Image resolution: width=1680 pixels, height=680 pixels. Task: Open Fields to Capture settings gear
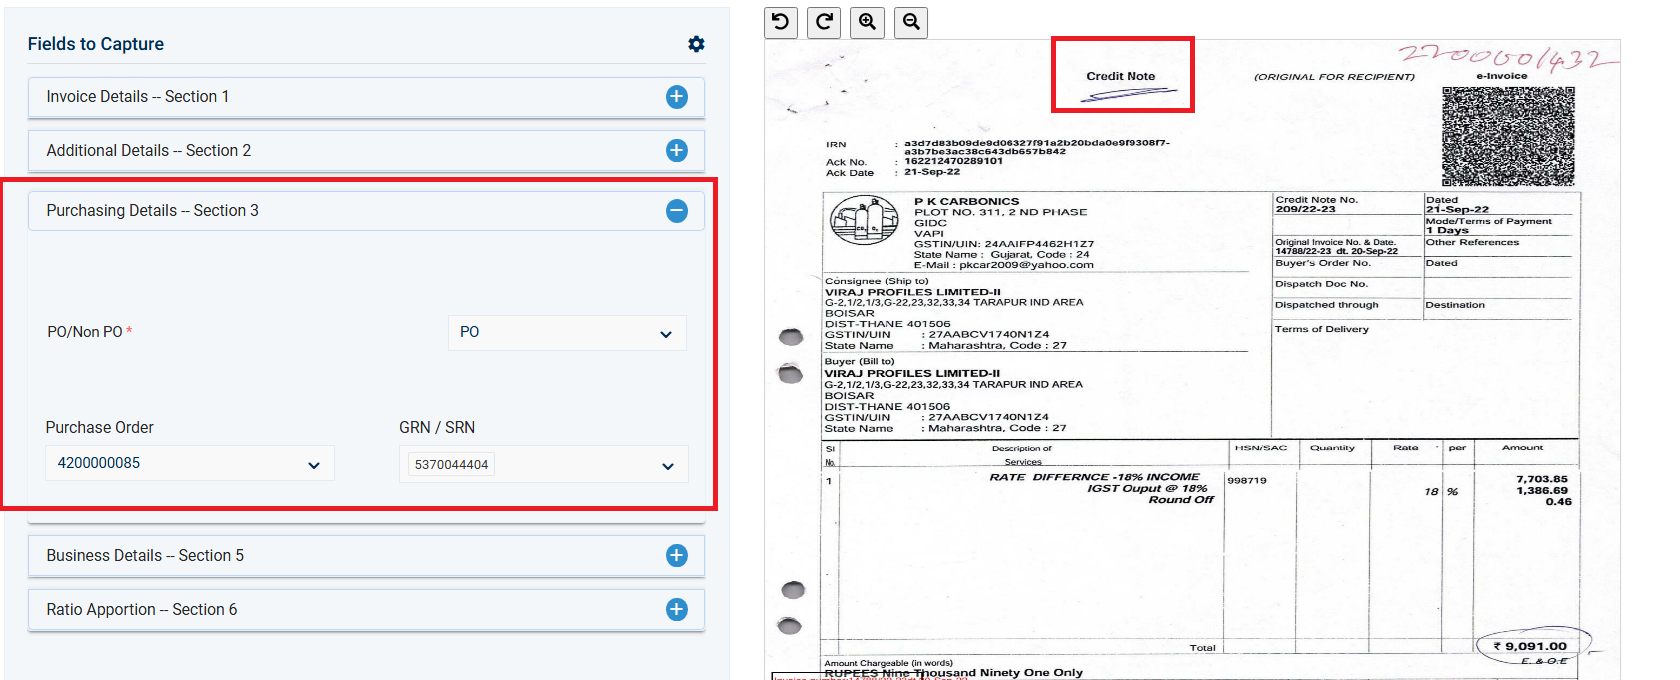(696, 44)
